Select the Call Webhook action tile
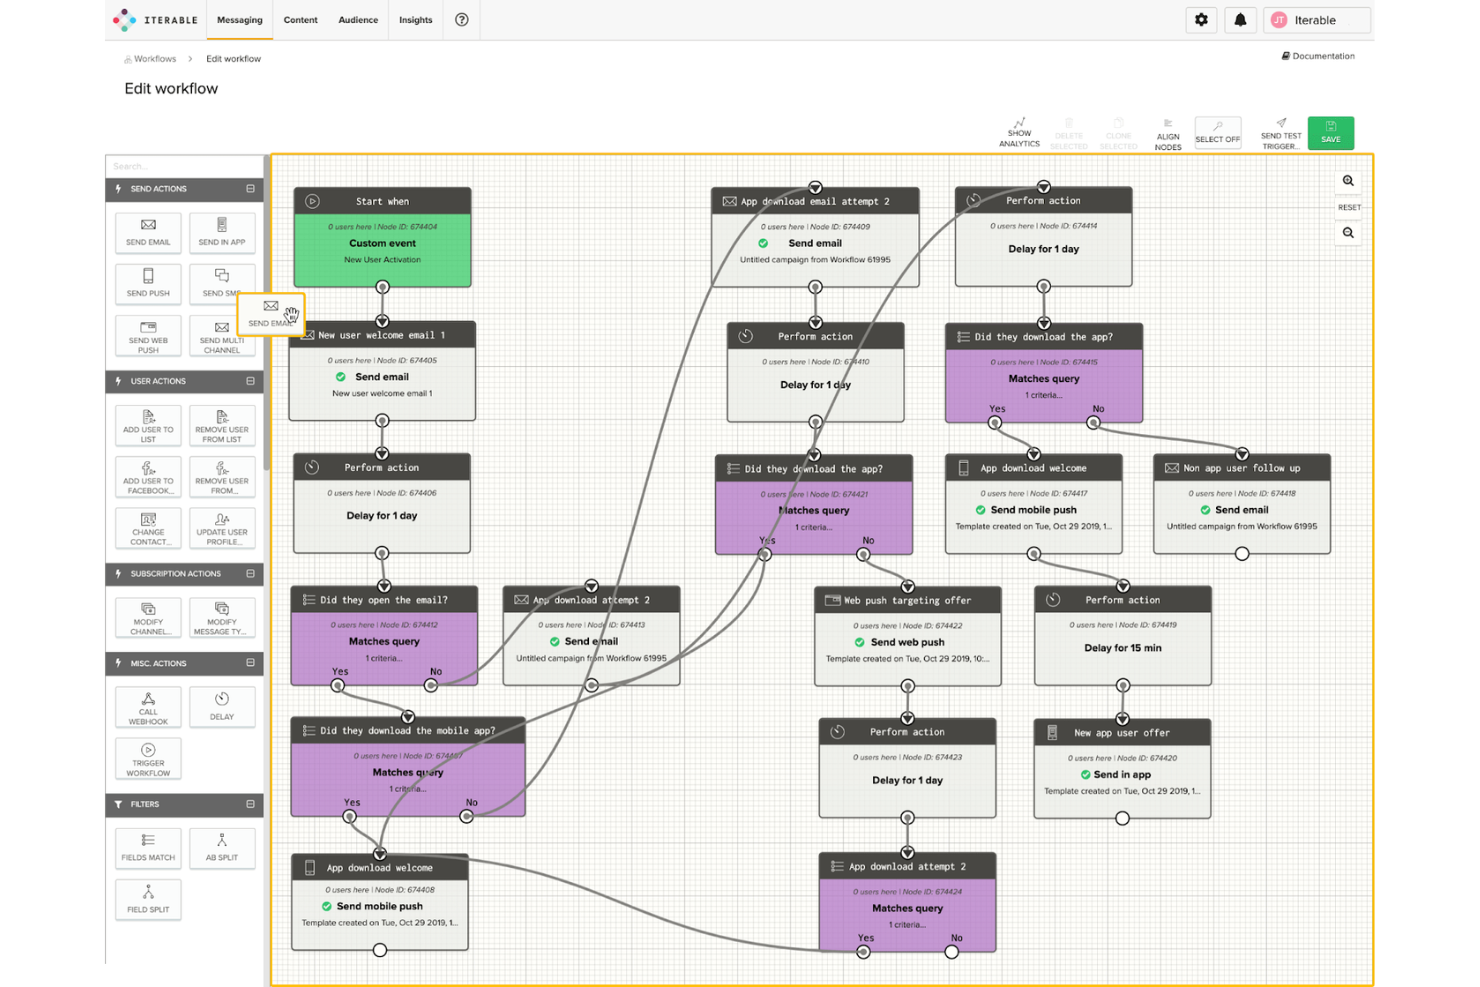Image resolution: width=1480 pixels, height=987 pixels. [148, 708]
